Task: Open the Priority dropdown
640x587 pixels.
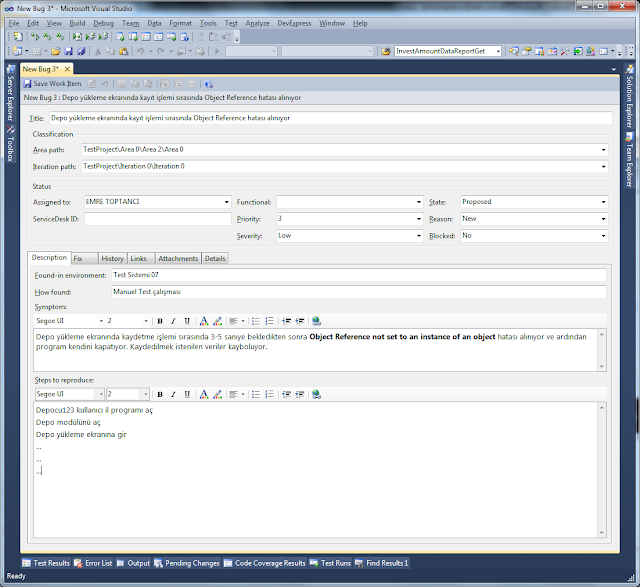Action: tap(419, 219)
